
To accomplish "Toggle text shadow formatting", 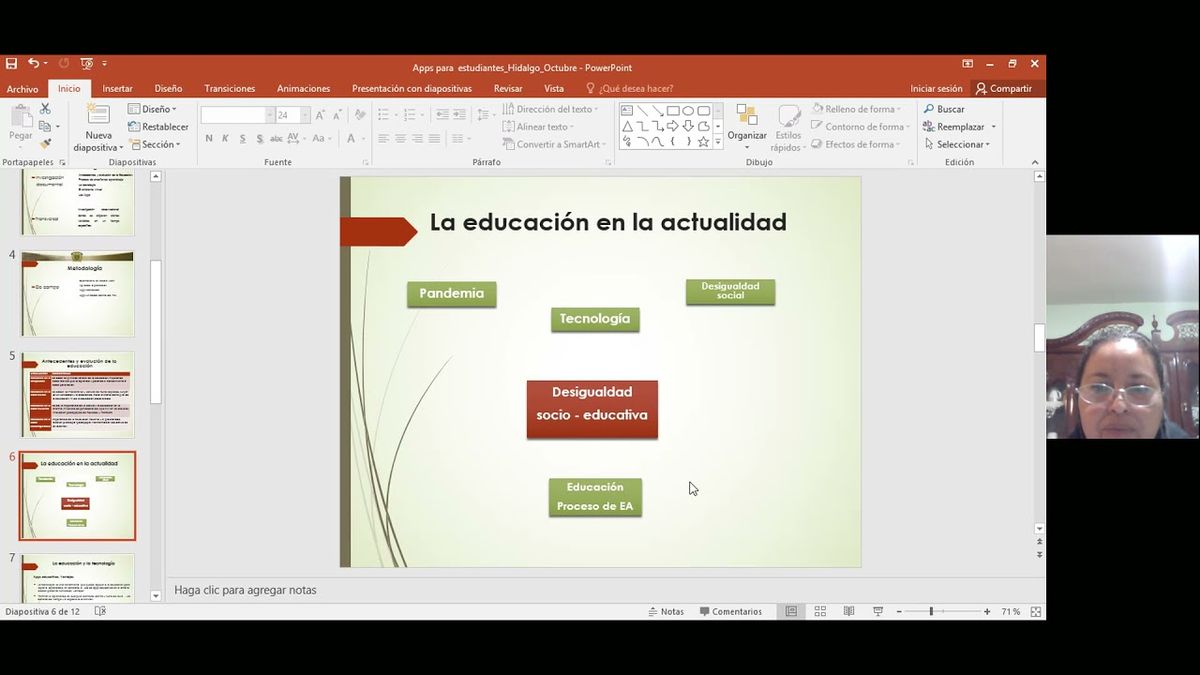I will click(260, 139).
